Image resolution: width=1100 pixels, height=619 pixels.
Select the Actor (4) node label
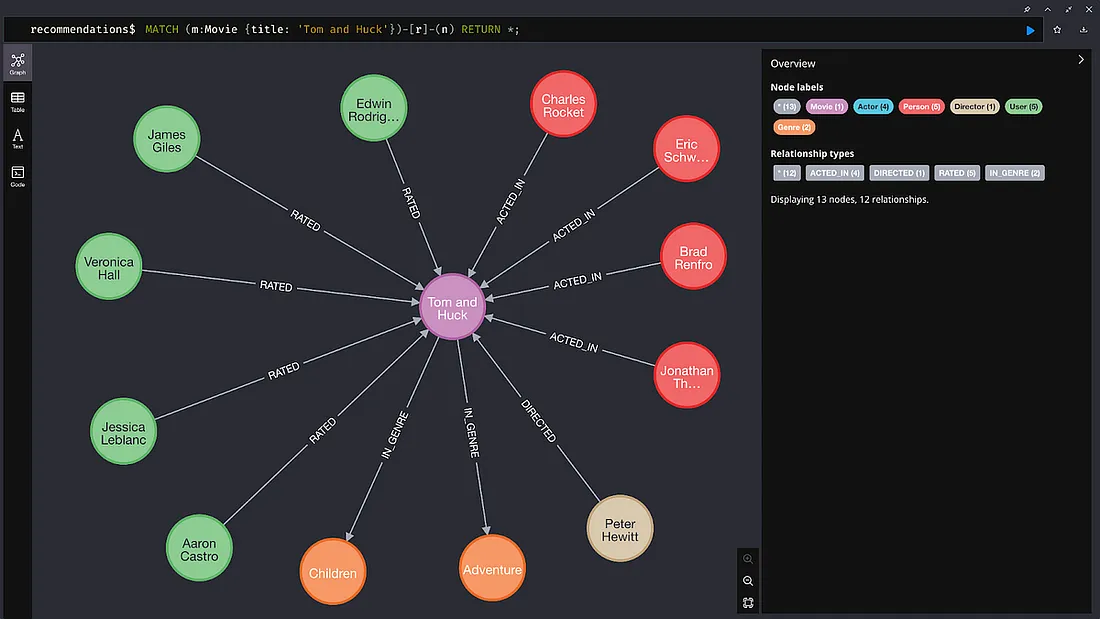[873, 107]
